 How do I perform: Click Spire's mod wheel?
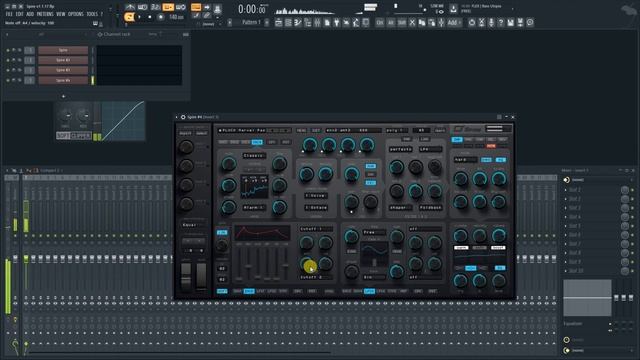[x=202, y=276]
